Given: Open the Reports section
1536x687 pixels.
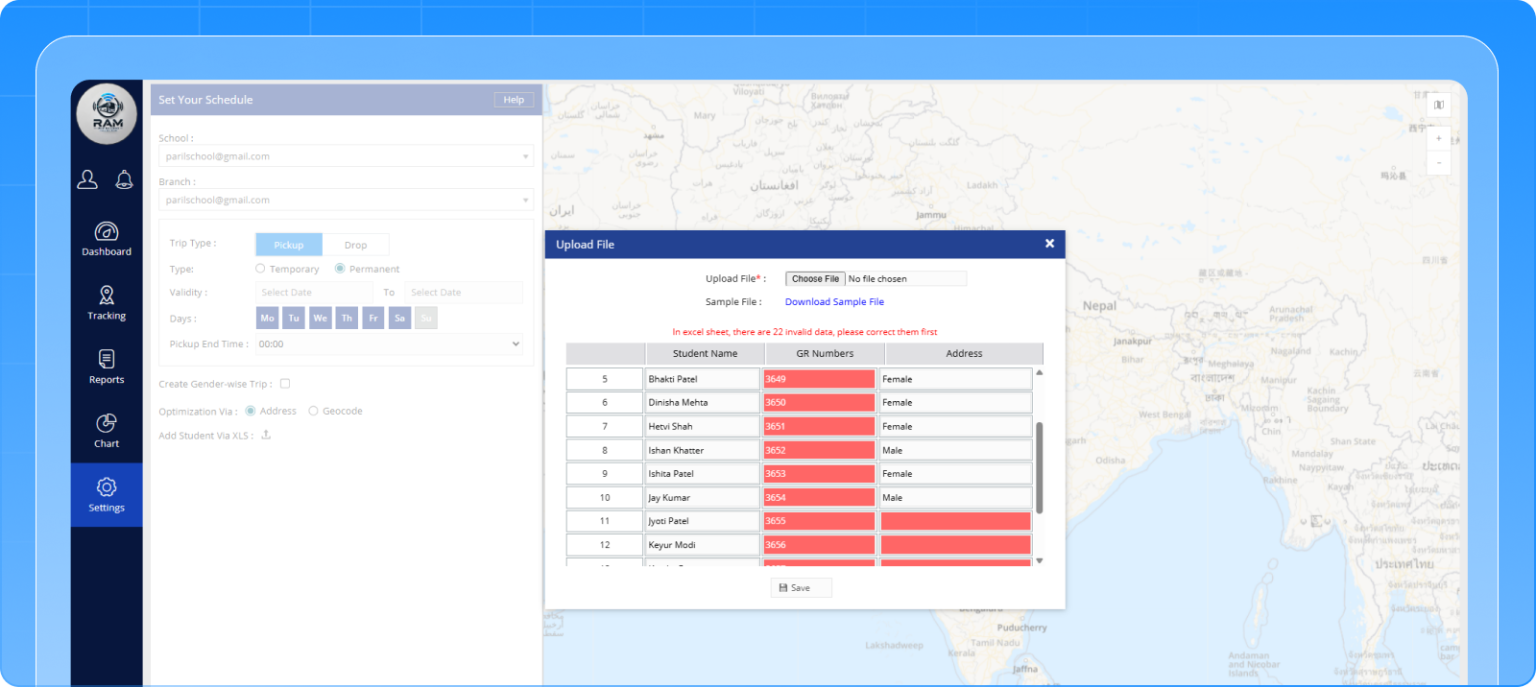Looking at the screenshot, I should tap(106, 367).
